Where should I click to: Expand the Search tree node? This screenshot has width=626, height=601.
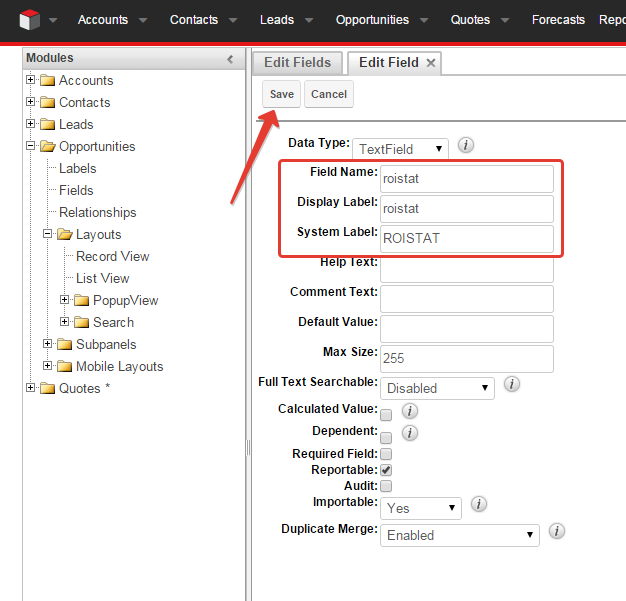point(64,321)
